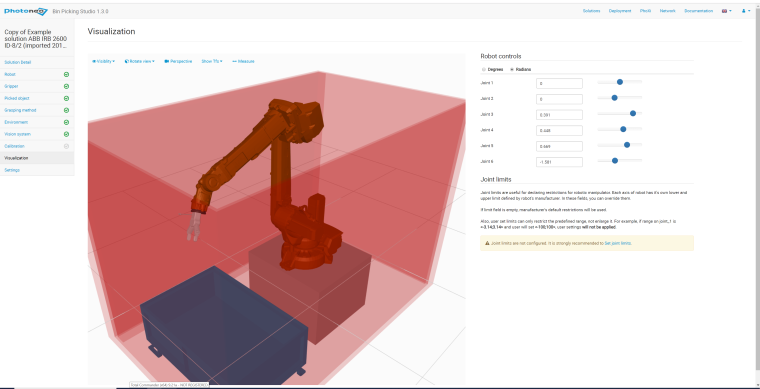Open PhoXi in the top navigation

[645, 11]
